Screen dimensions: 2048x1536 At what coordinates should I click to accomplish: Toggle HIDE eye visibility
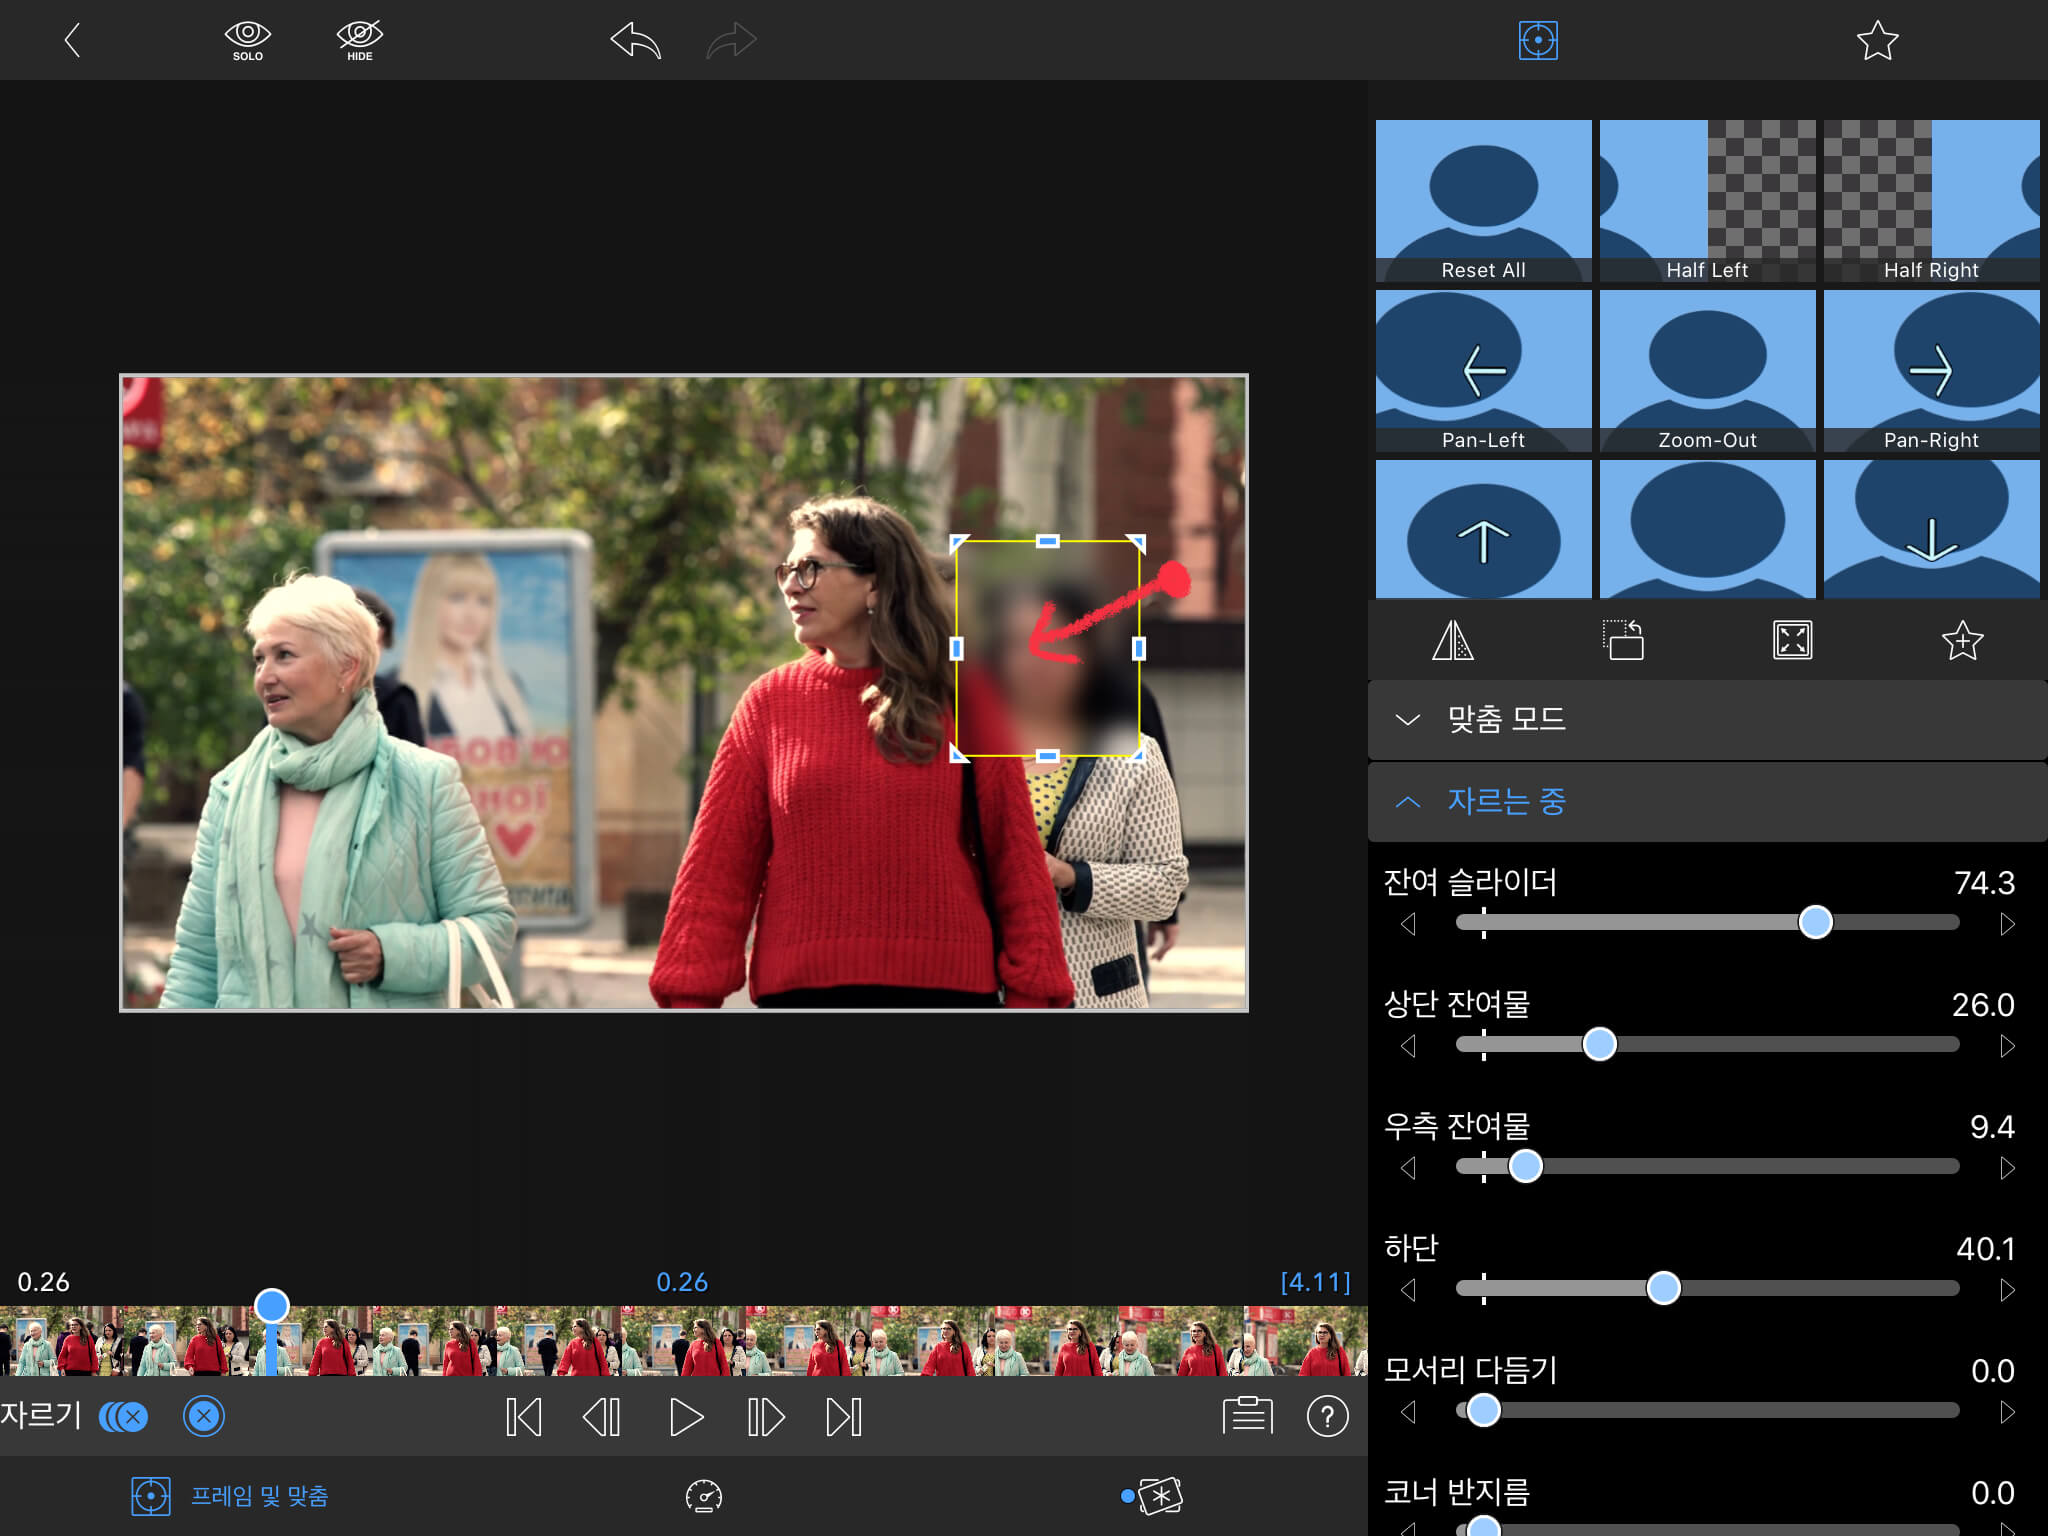(359, 41)
